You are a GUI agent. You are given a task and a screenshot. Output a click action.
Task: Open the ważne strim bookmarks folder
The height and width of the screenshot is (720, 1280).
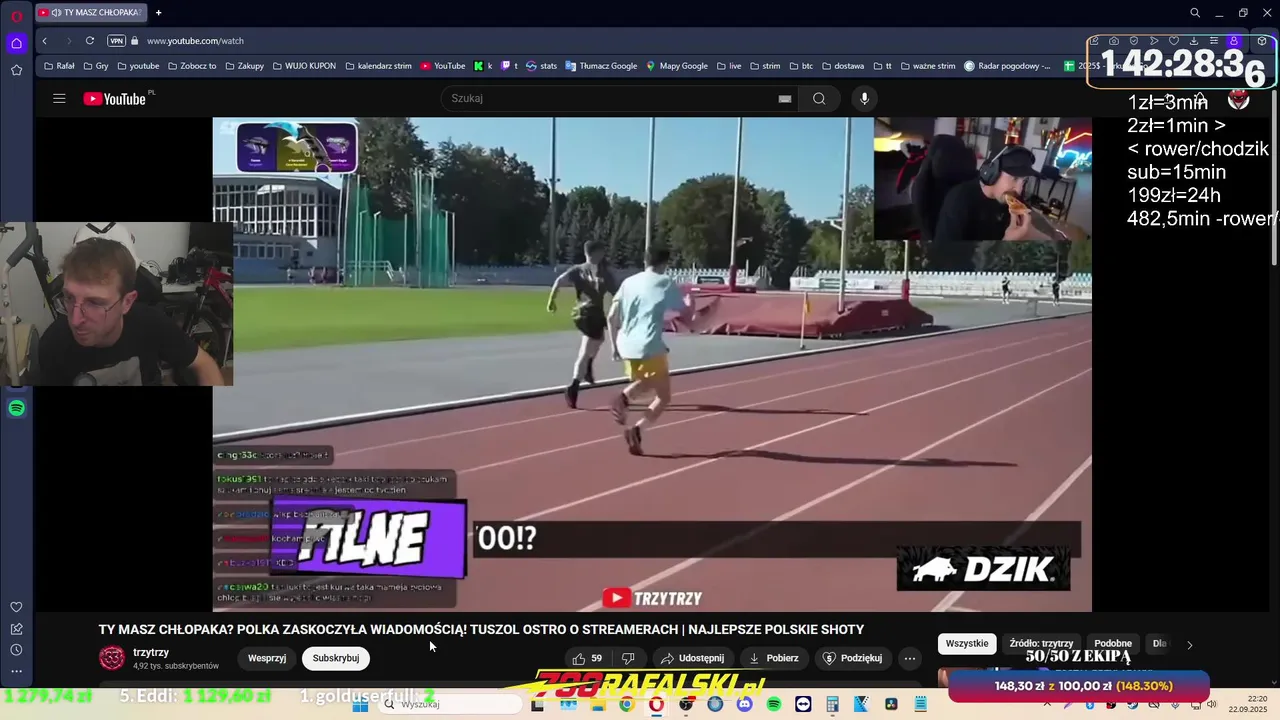(929, 66)
